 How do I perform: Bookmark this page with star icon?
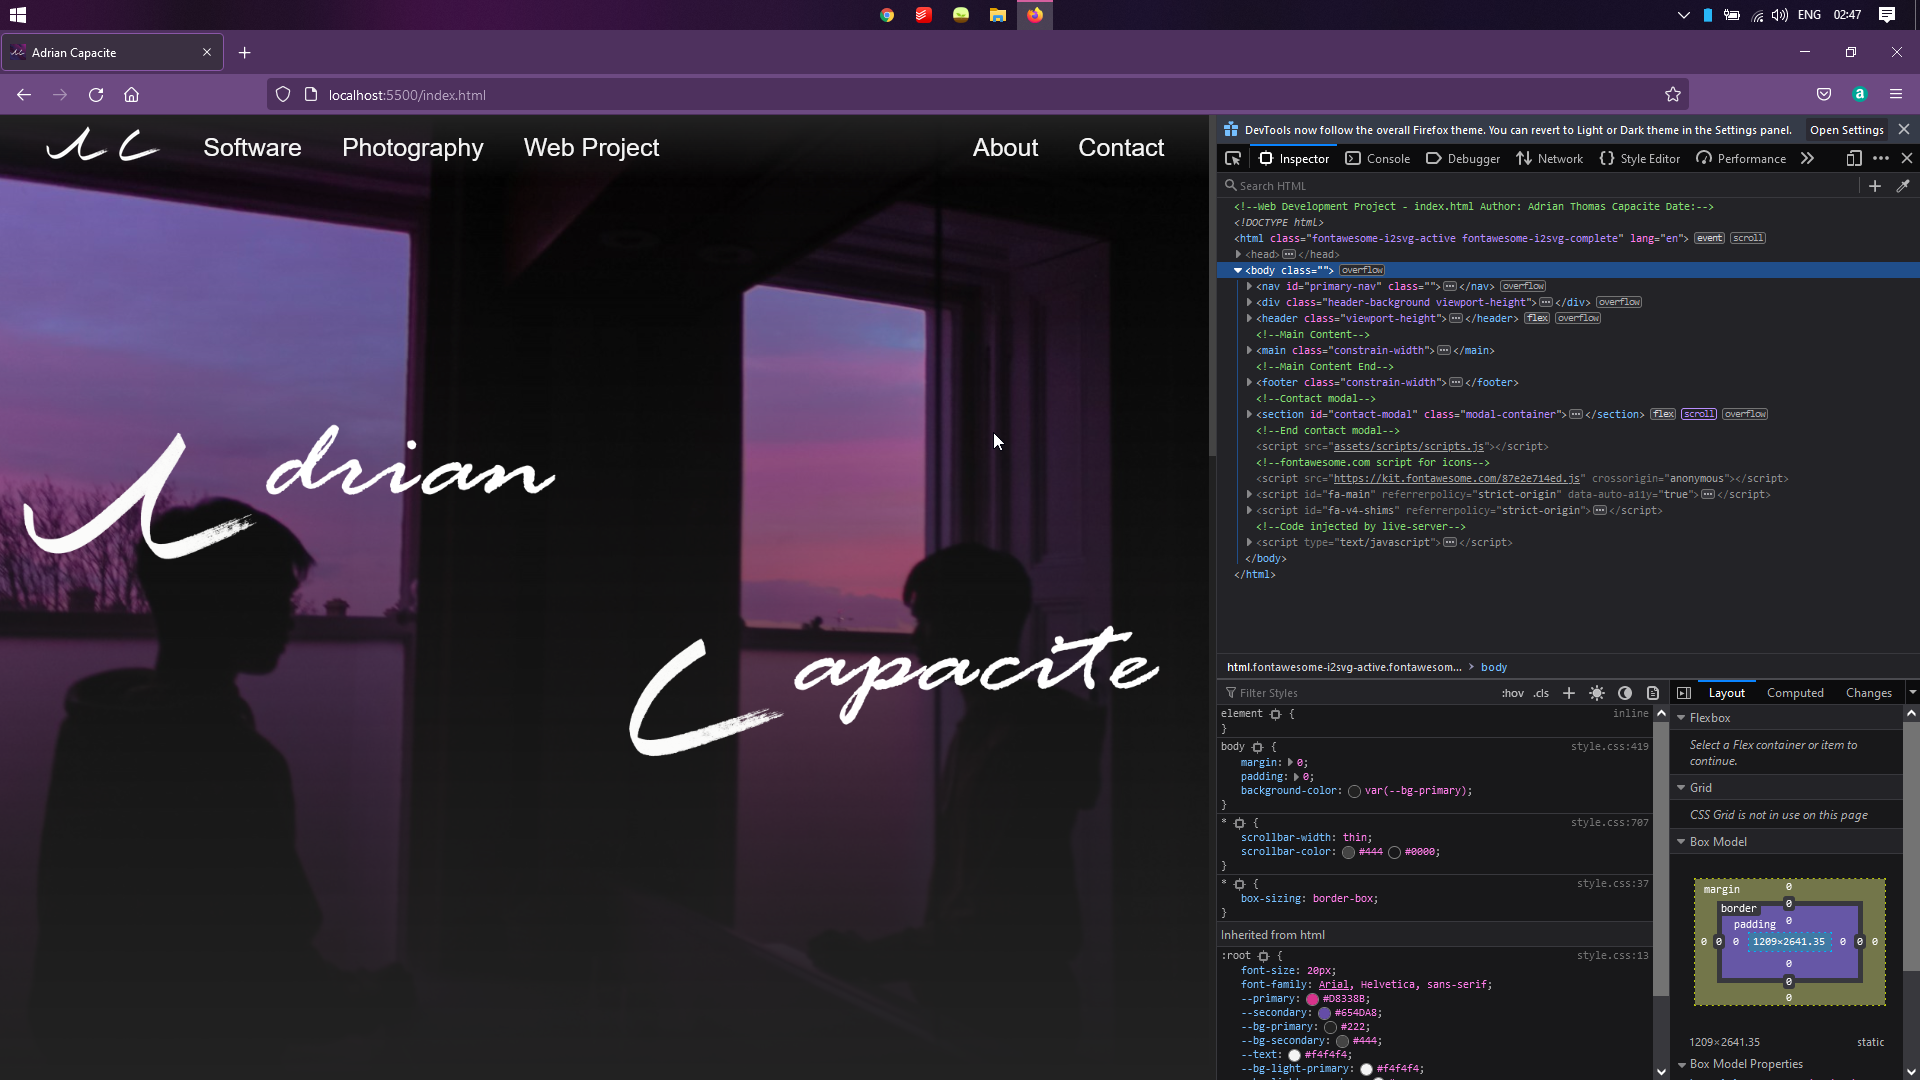[x=1673, y=95]
